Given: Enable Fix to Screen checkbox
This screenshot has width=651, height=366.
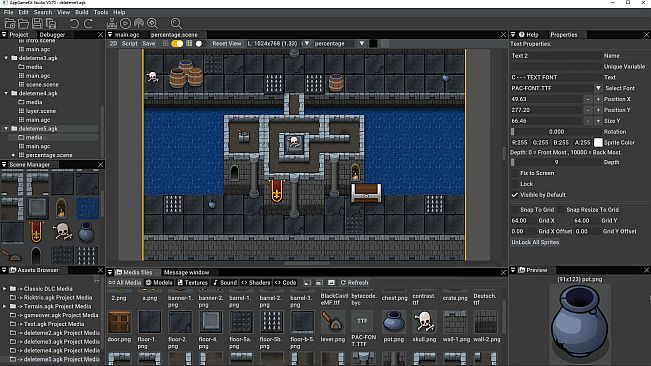Looking at the screenshot, I should (515, 173).
